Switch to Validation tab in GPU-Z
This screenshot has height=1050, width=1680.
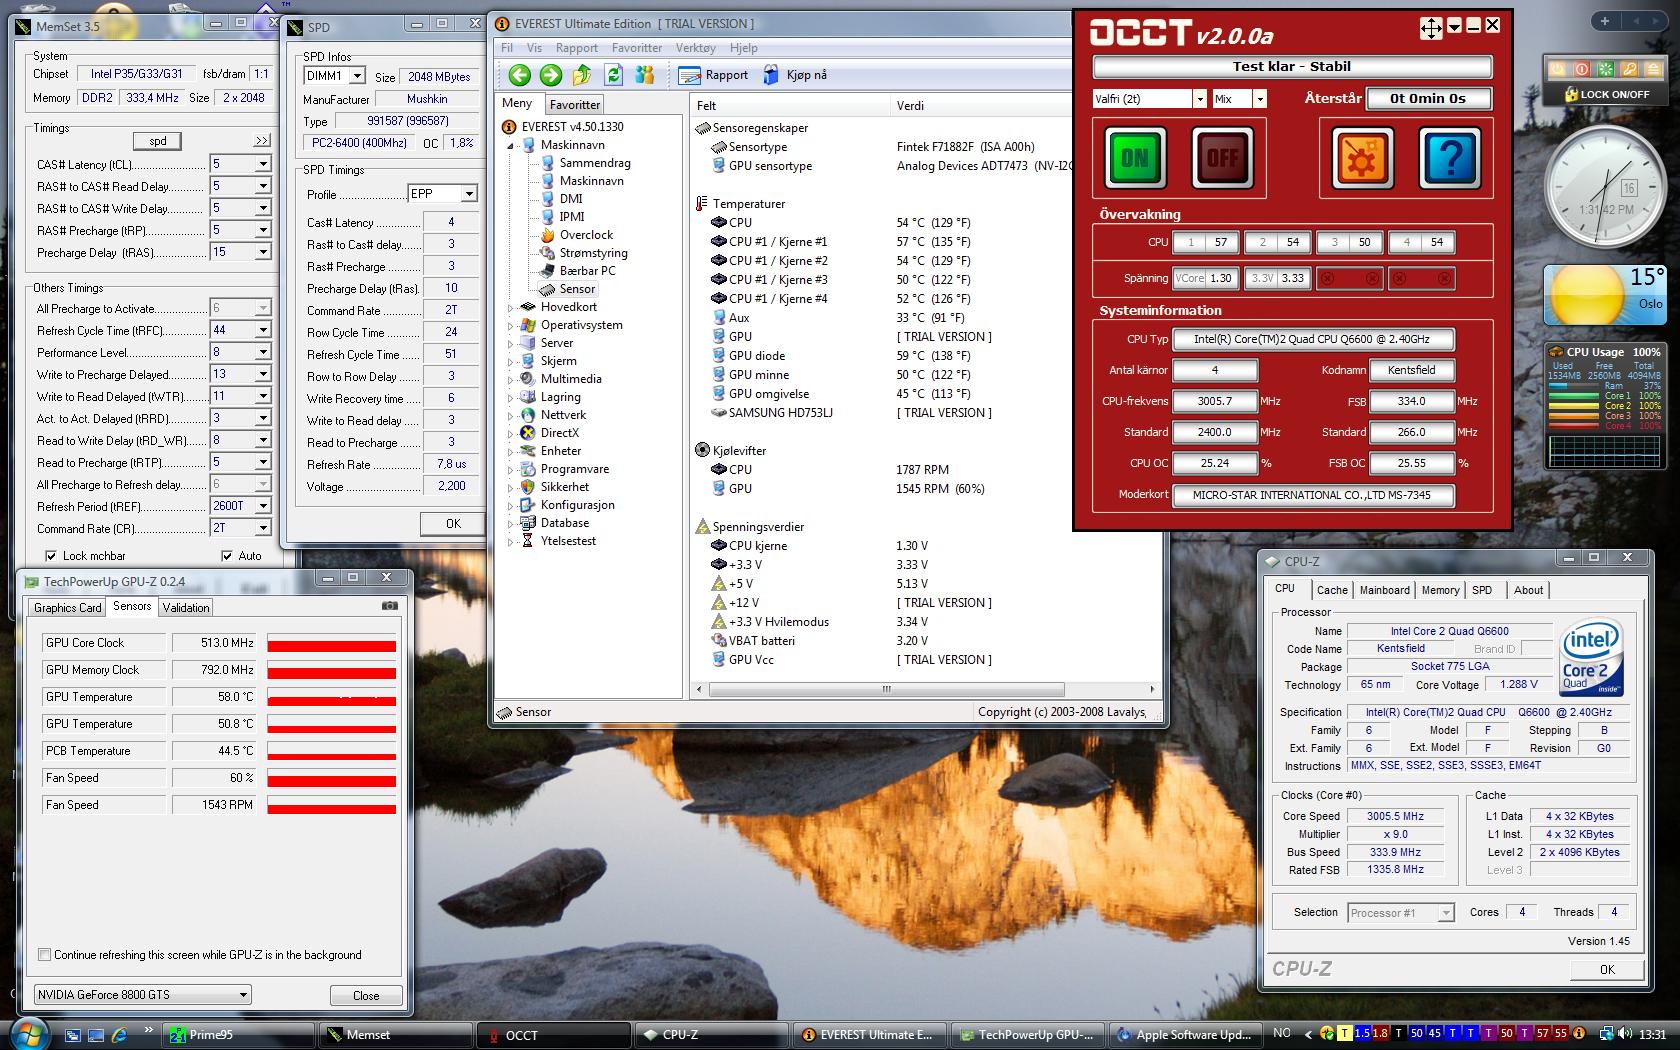[186, 608]
